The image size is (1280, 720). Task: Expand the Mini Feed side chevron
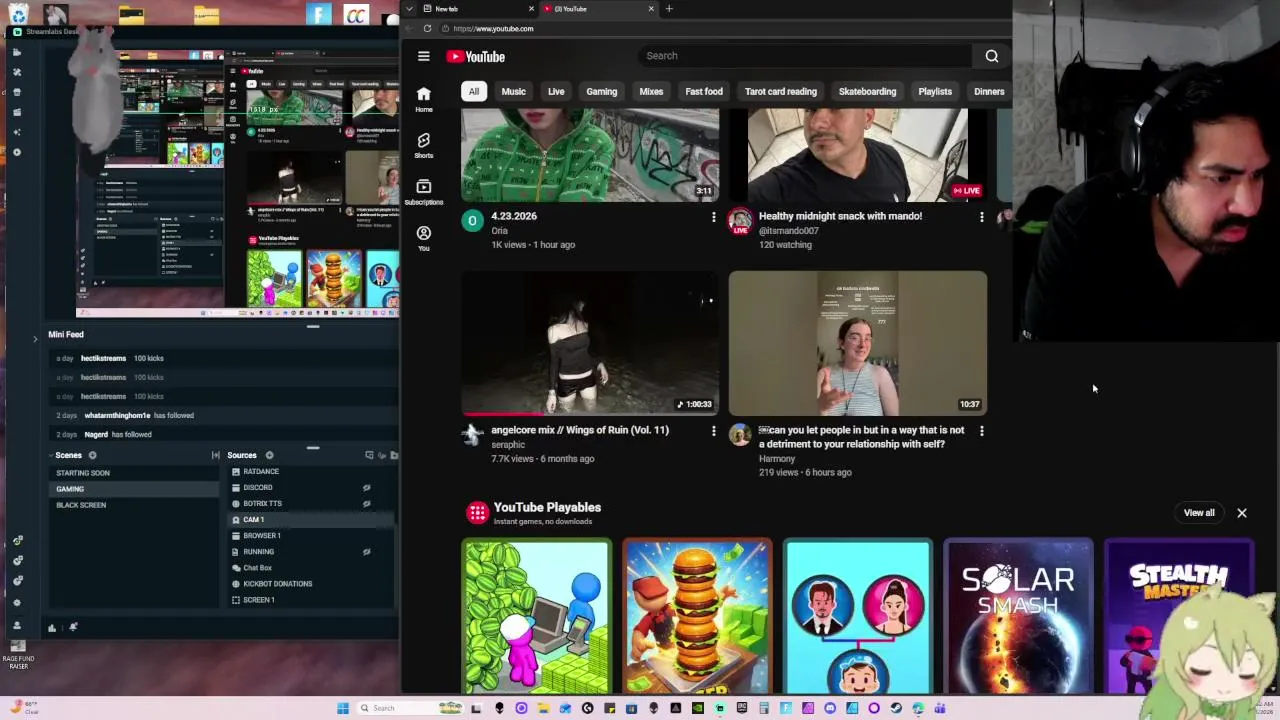pos(35,339)
